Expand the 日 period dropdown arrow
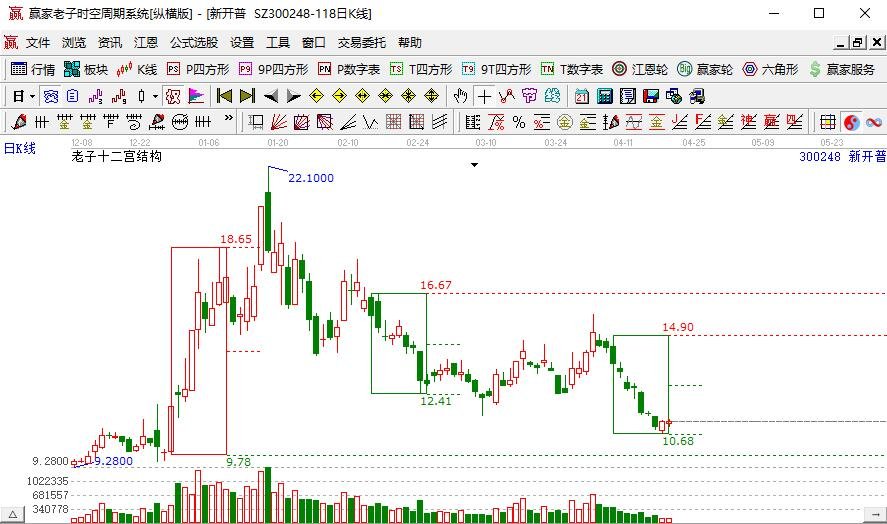The height and width of the screenshot is (524, 887). (x=32, y=97)
